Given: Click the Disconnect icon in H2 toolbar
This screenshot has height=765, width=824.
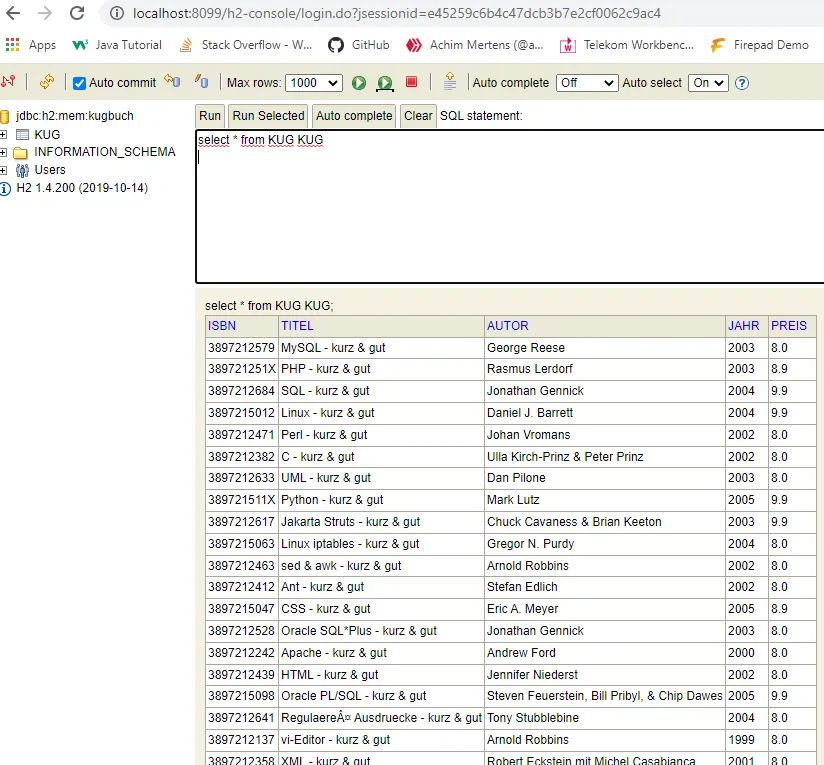Looking at the screenshot, I should pos(8,82).
